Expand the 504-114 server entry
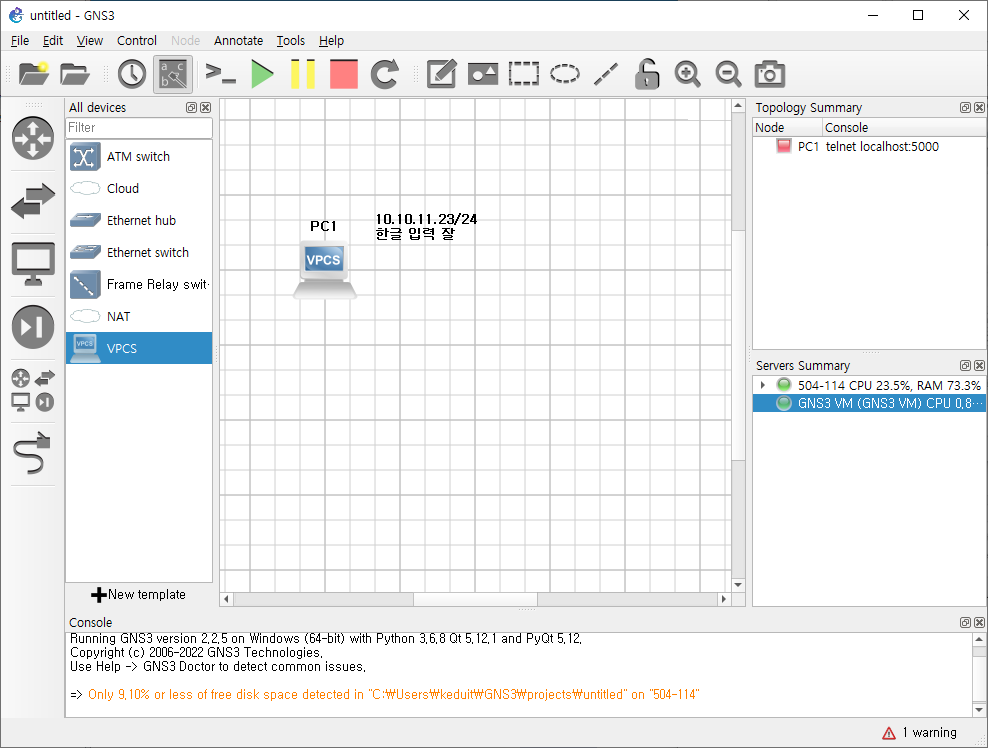This screenshot has width=988, height=748. coord(762,385)
